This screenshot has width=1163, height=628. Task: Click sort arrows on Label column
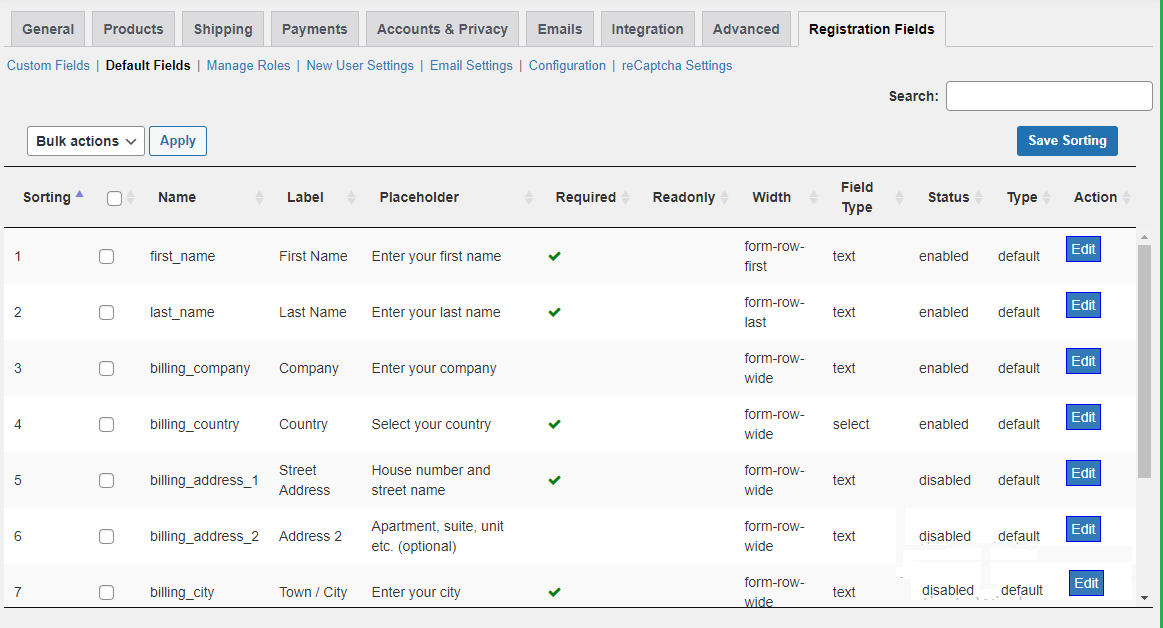[x=351, y=198]
